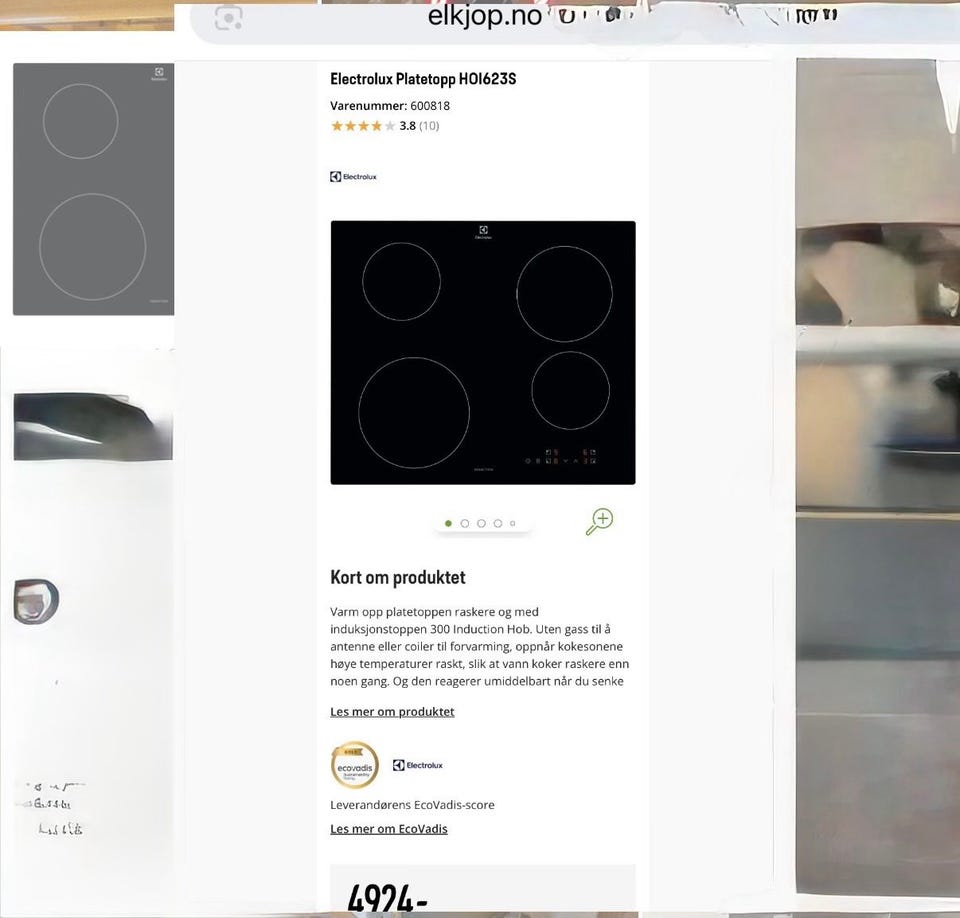Select the fourth carousel dot

tap(498, 524)
